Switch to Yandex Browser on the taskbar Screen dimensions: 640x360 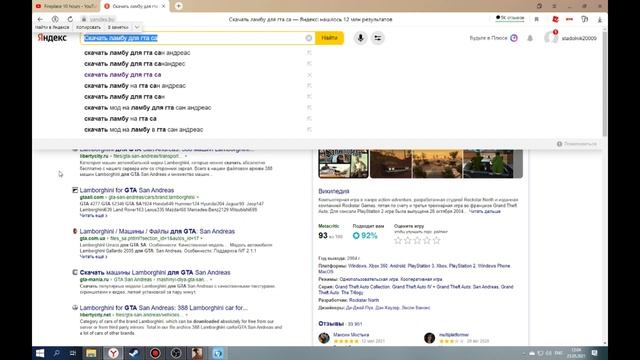click(x=113, y=353)
